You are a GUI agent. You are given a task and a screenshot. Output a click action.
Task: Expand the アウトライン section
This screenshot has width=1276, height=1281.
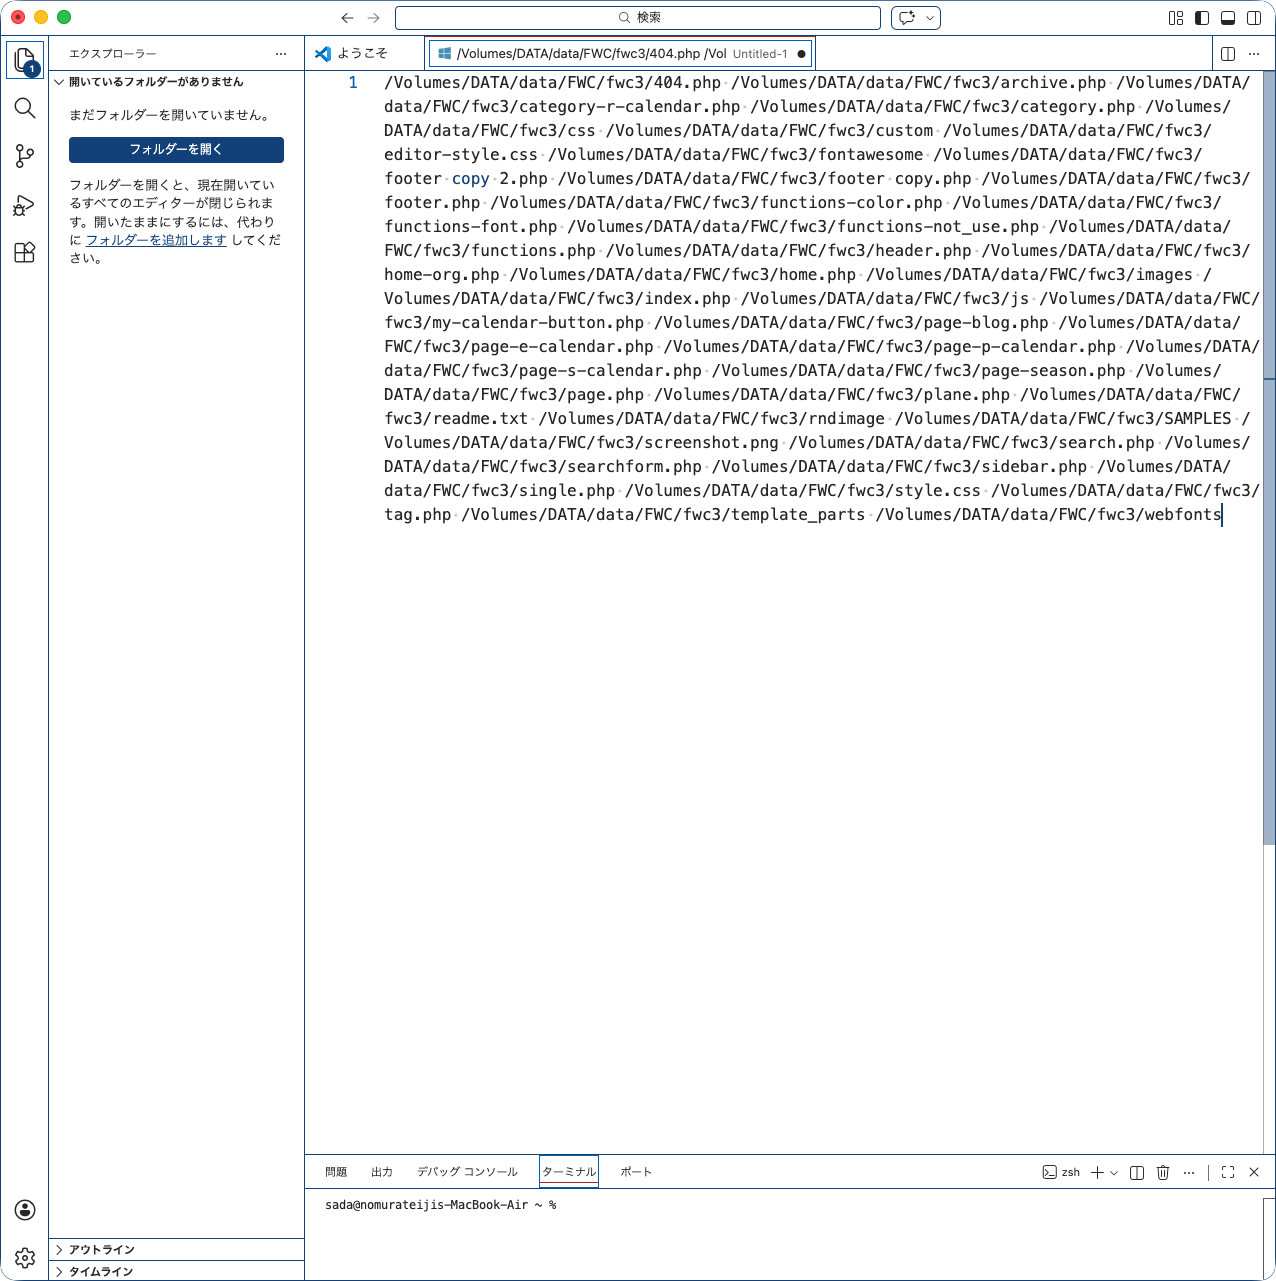101,1250
